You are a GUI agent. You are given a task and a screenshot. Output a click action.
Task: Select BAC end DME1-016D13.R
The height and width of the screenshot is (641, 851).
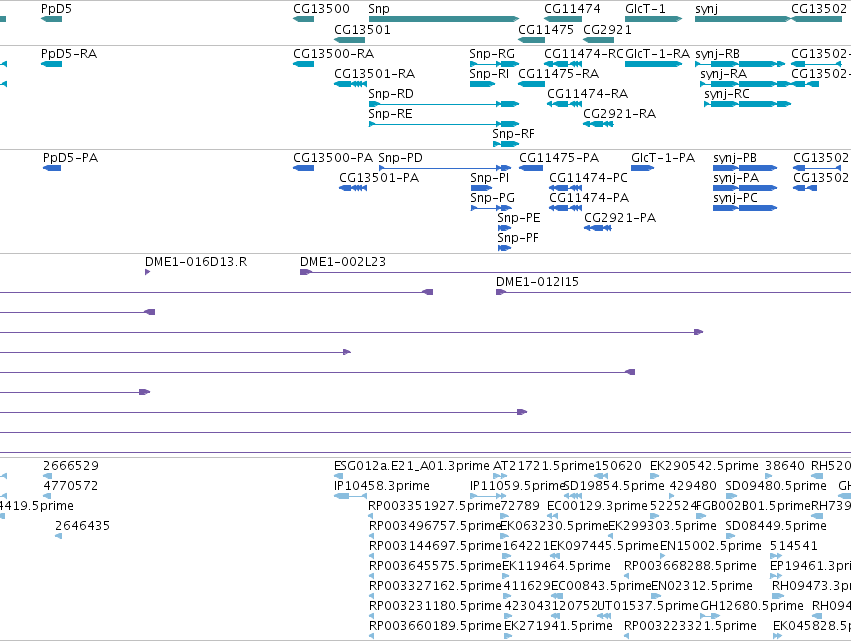pos(148,272)
